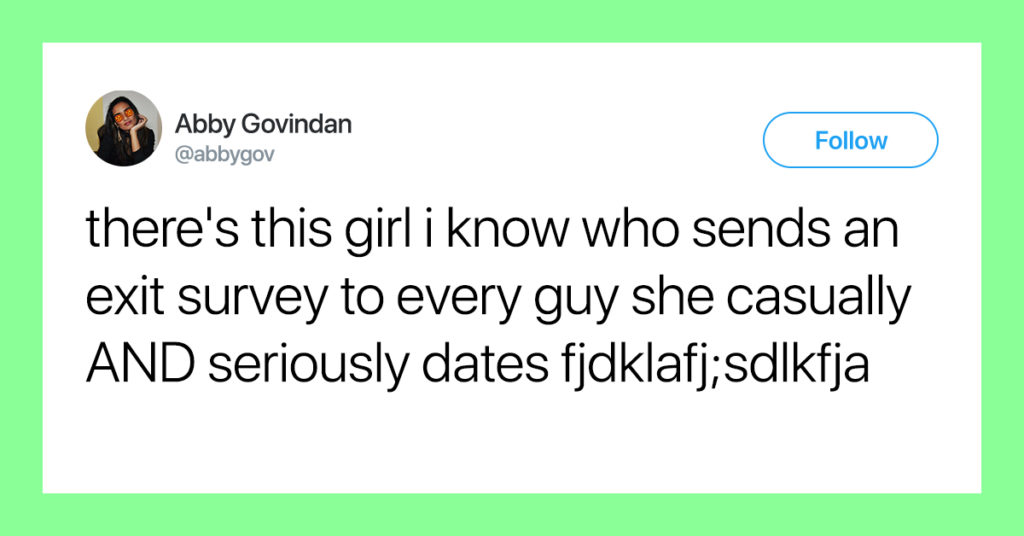Click the words 'exit survey' in tweet
The image size is (1024, 536).
[x=206, y=297]
